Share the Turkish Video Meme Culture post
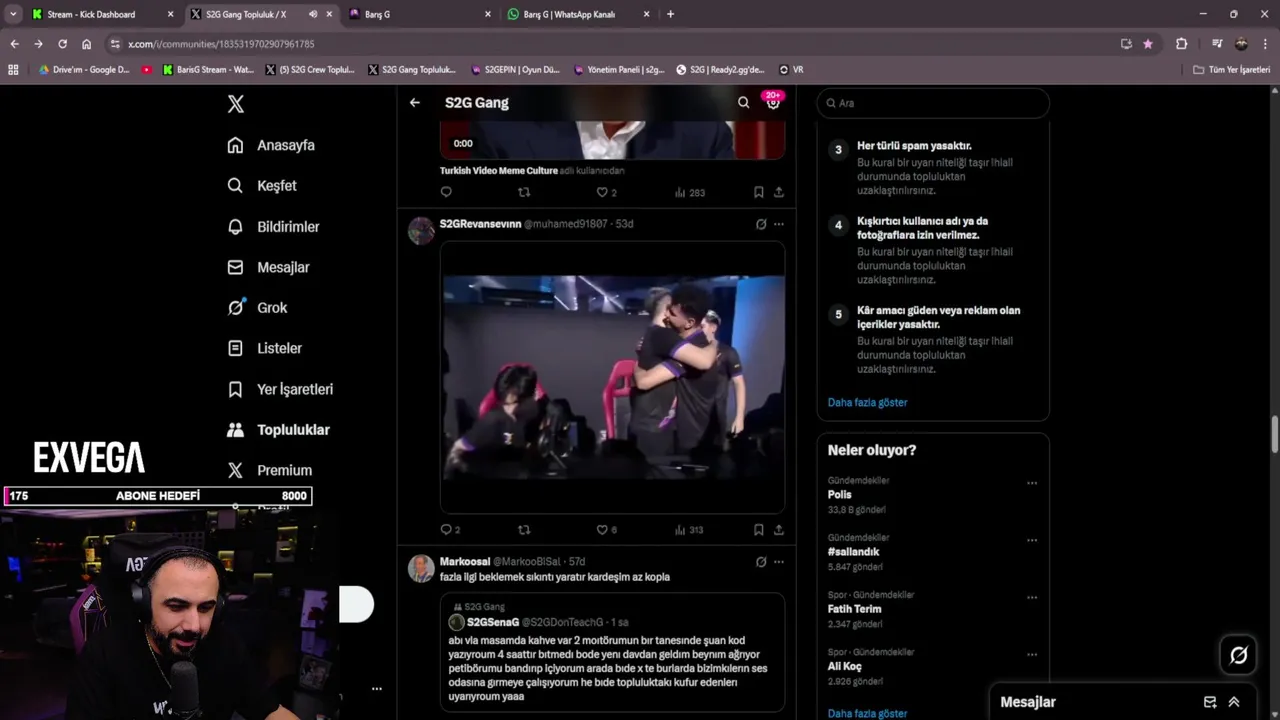The width and height of the screenshot is (1280, 720). (x=779, y=192)
